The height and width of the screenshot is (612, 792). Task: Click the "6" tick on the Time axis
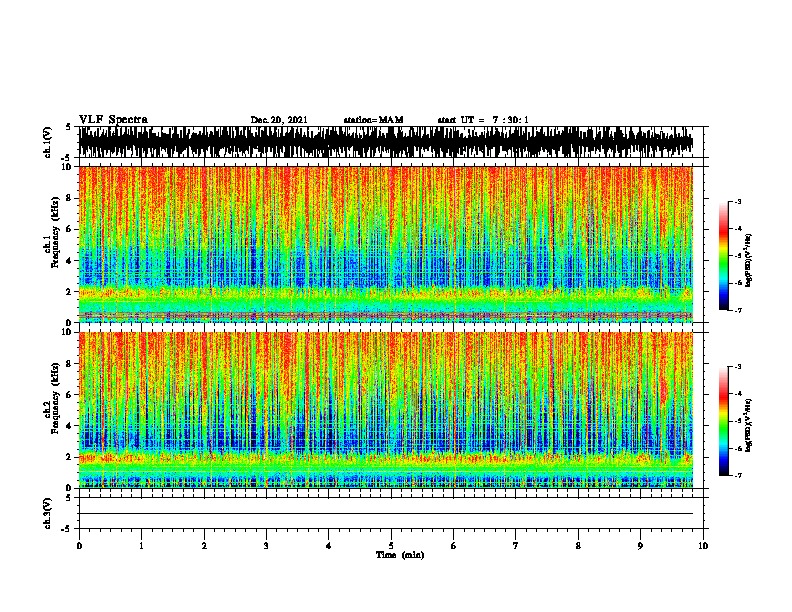tap(454, 546)
